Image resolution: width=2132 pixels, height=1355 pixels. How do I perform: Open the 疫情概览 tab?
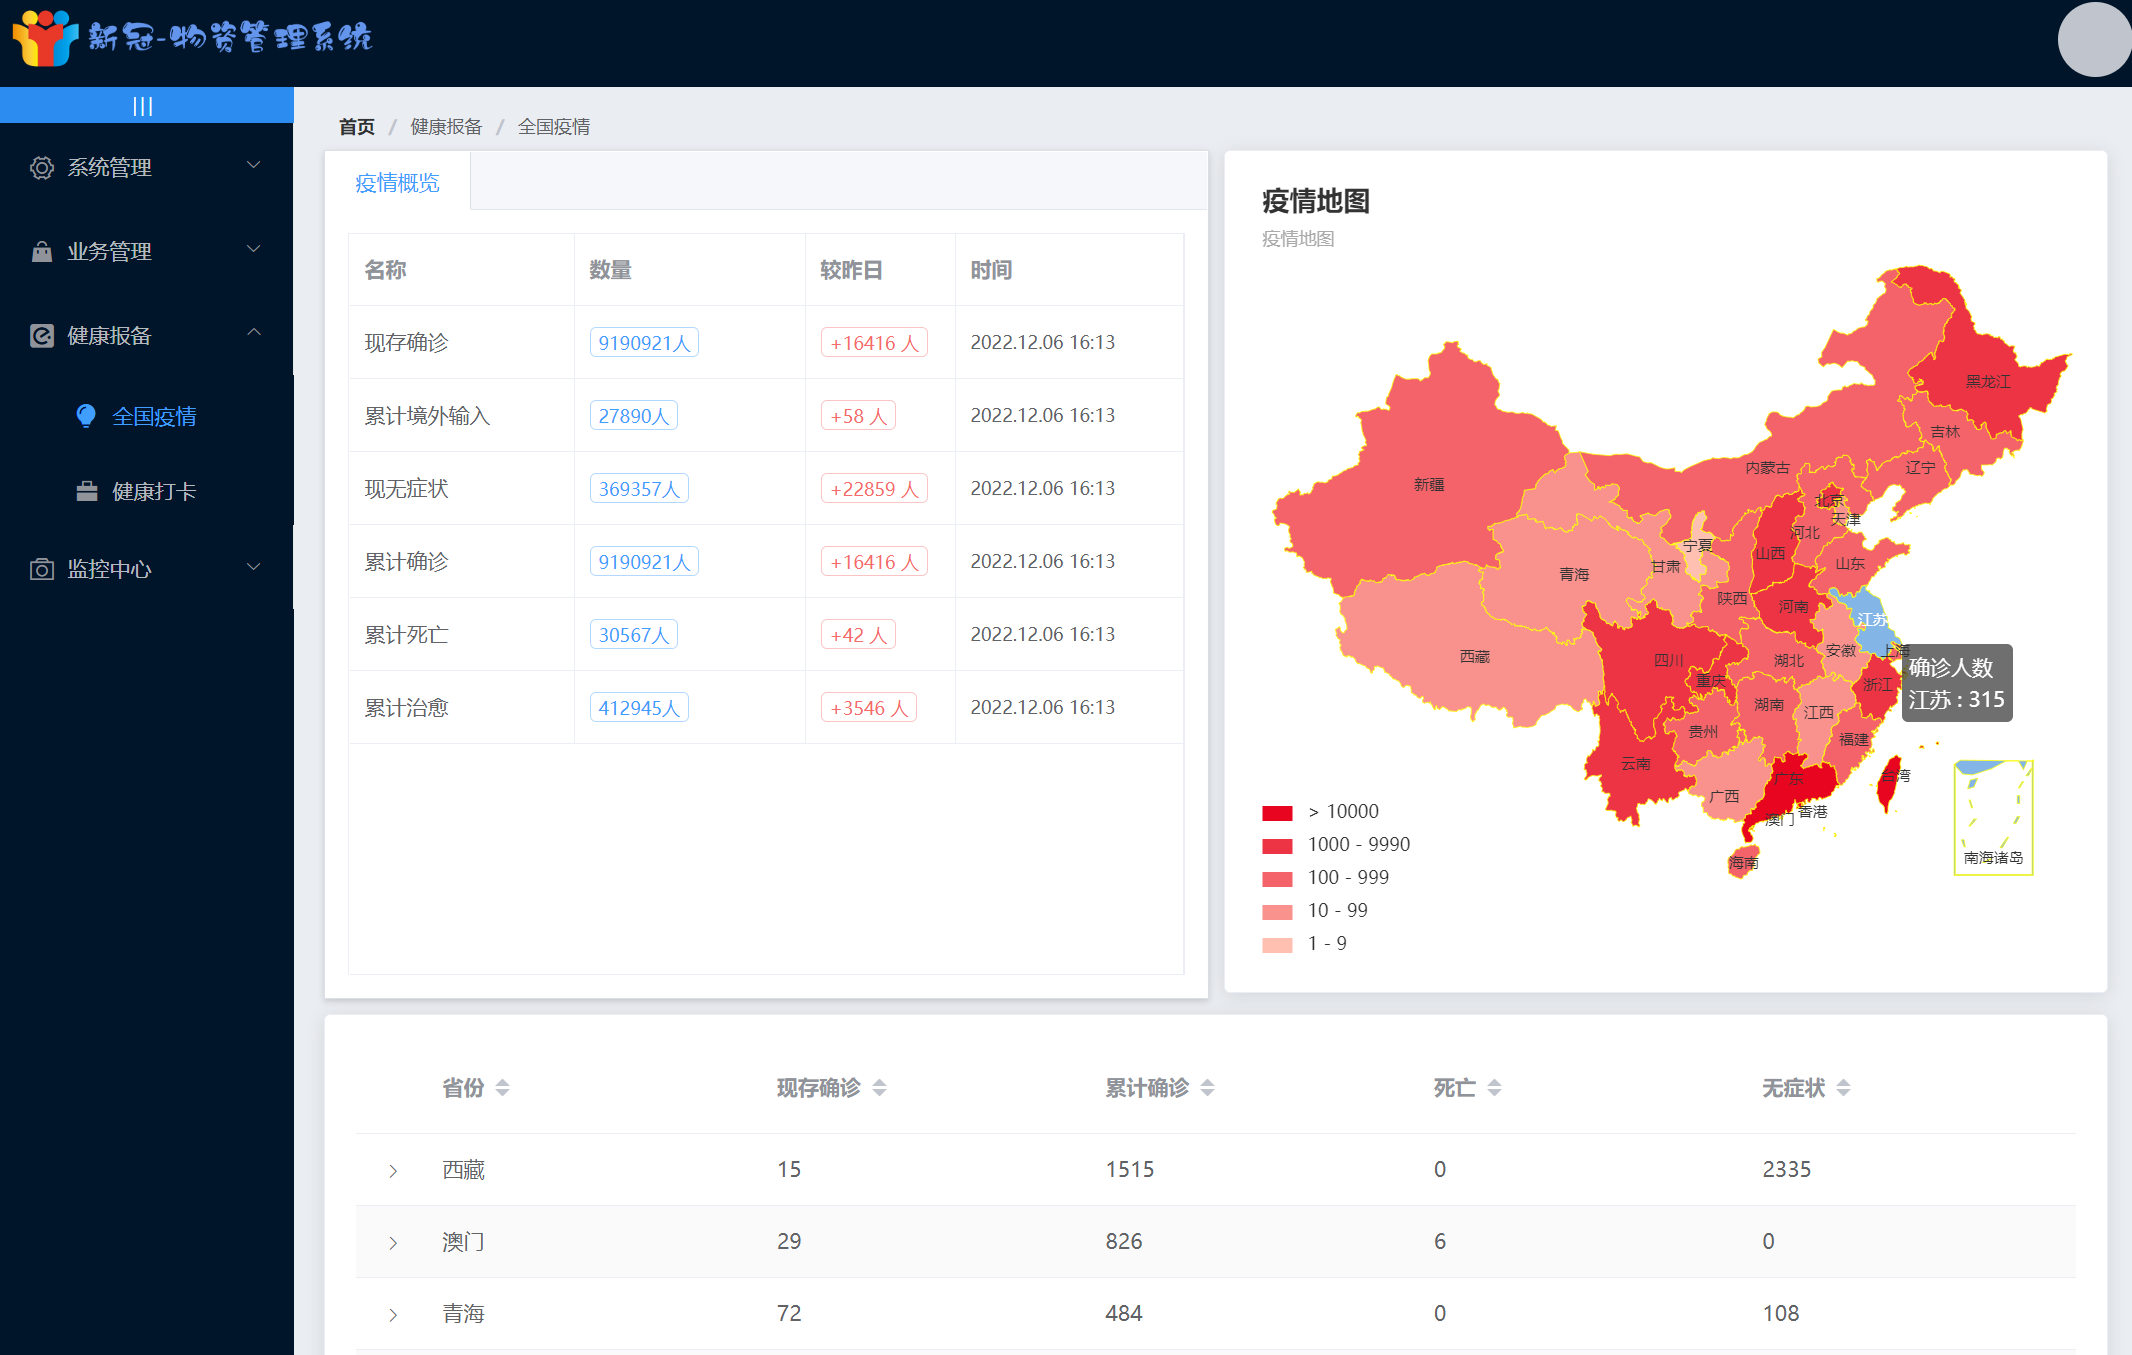click(x=397, y=183)
